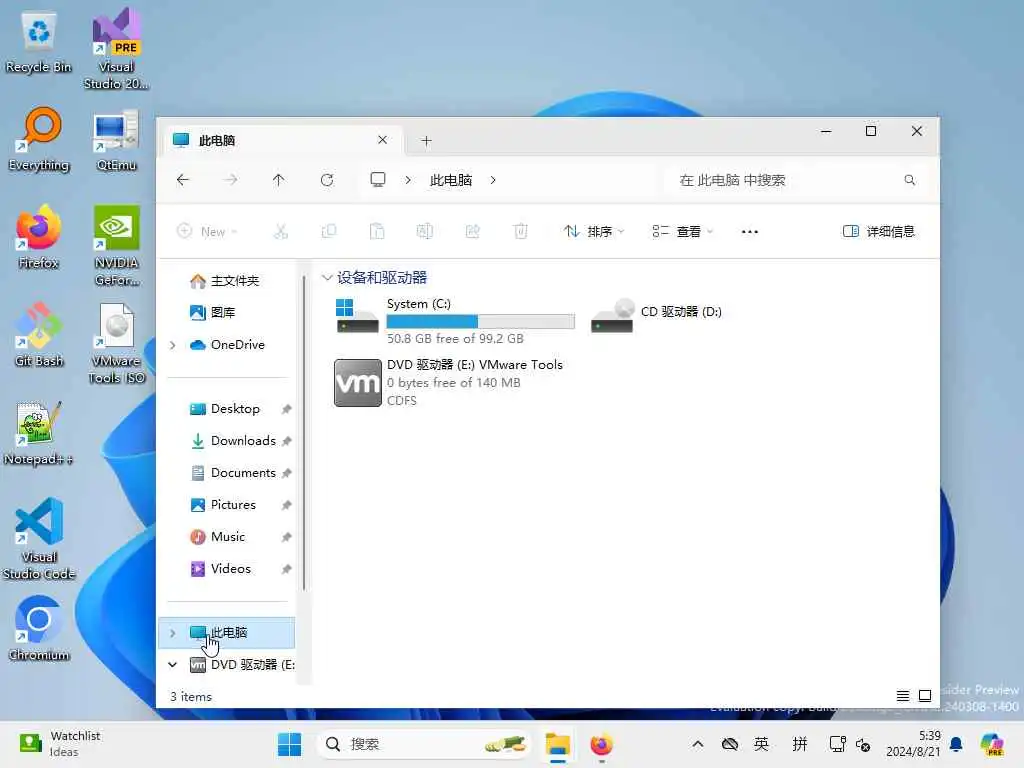Screen dimensions: 1024x768
Task: Click the forward navigation arrow
Action: 231,180
